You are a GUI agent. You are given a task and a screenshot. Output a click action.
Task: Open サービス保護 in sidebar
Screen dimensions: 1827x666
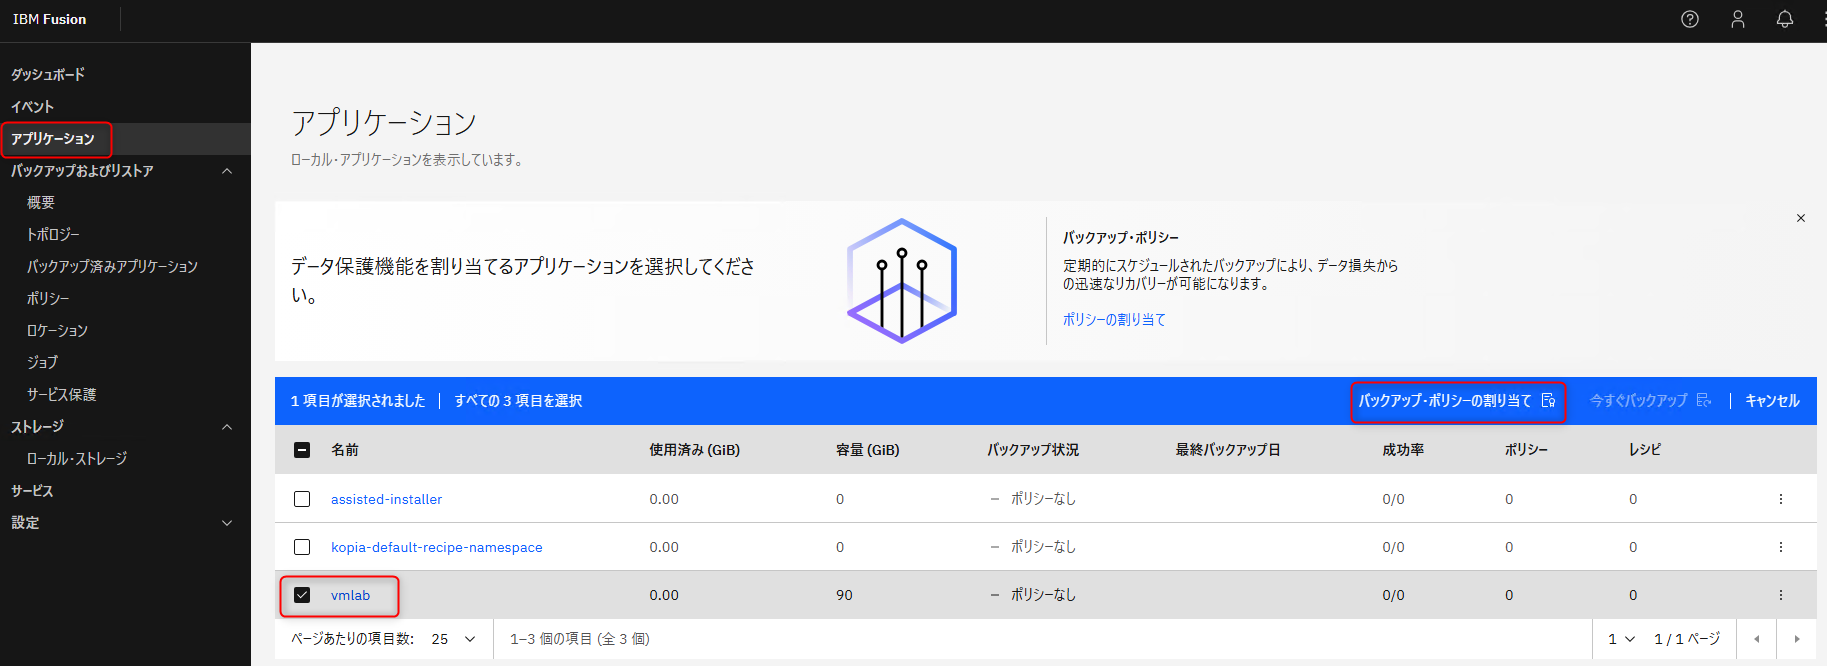click(x=61, y=395)
